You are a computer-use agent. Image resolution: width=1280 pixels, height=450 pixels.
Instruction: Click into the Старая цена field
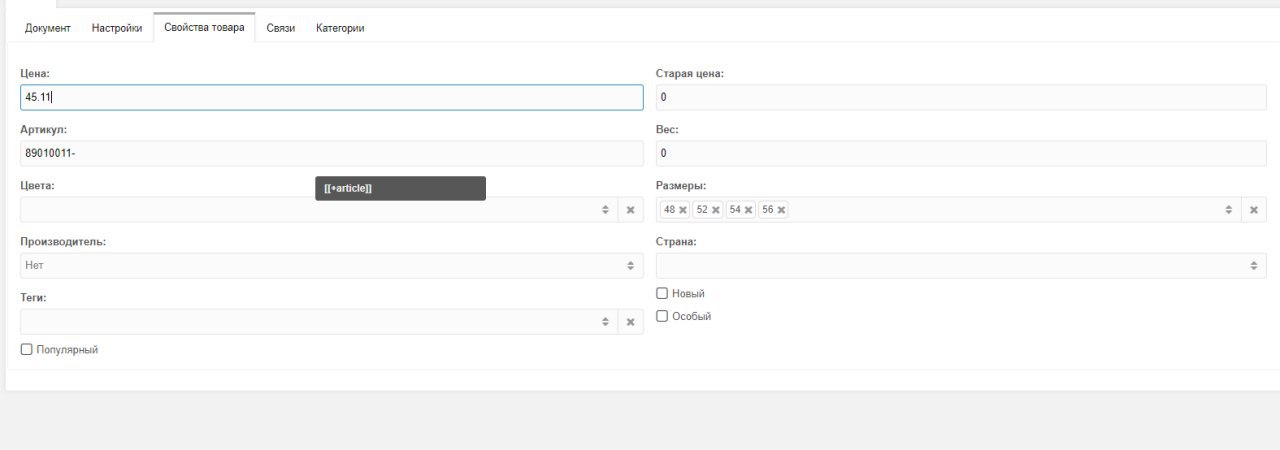(x=962, y=97)
